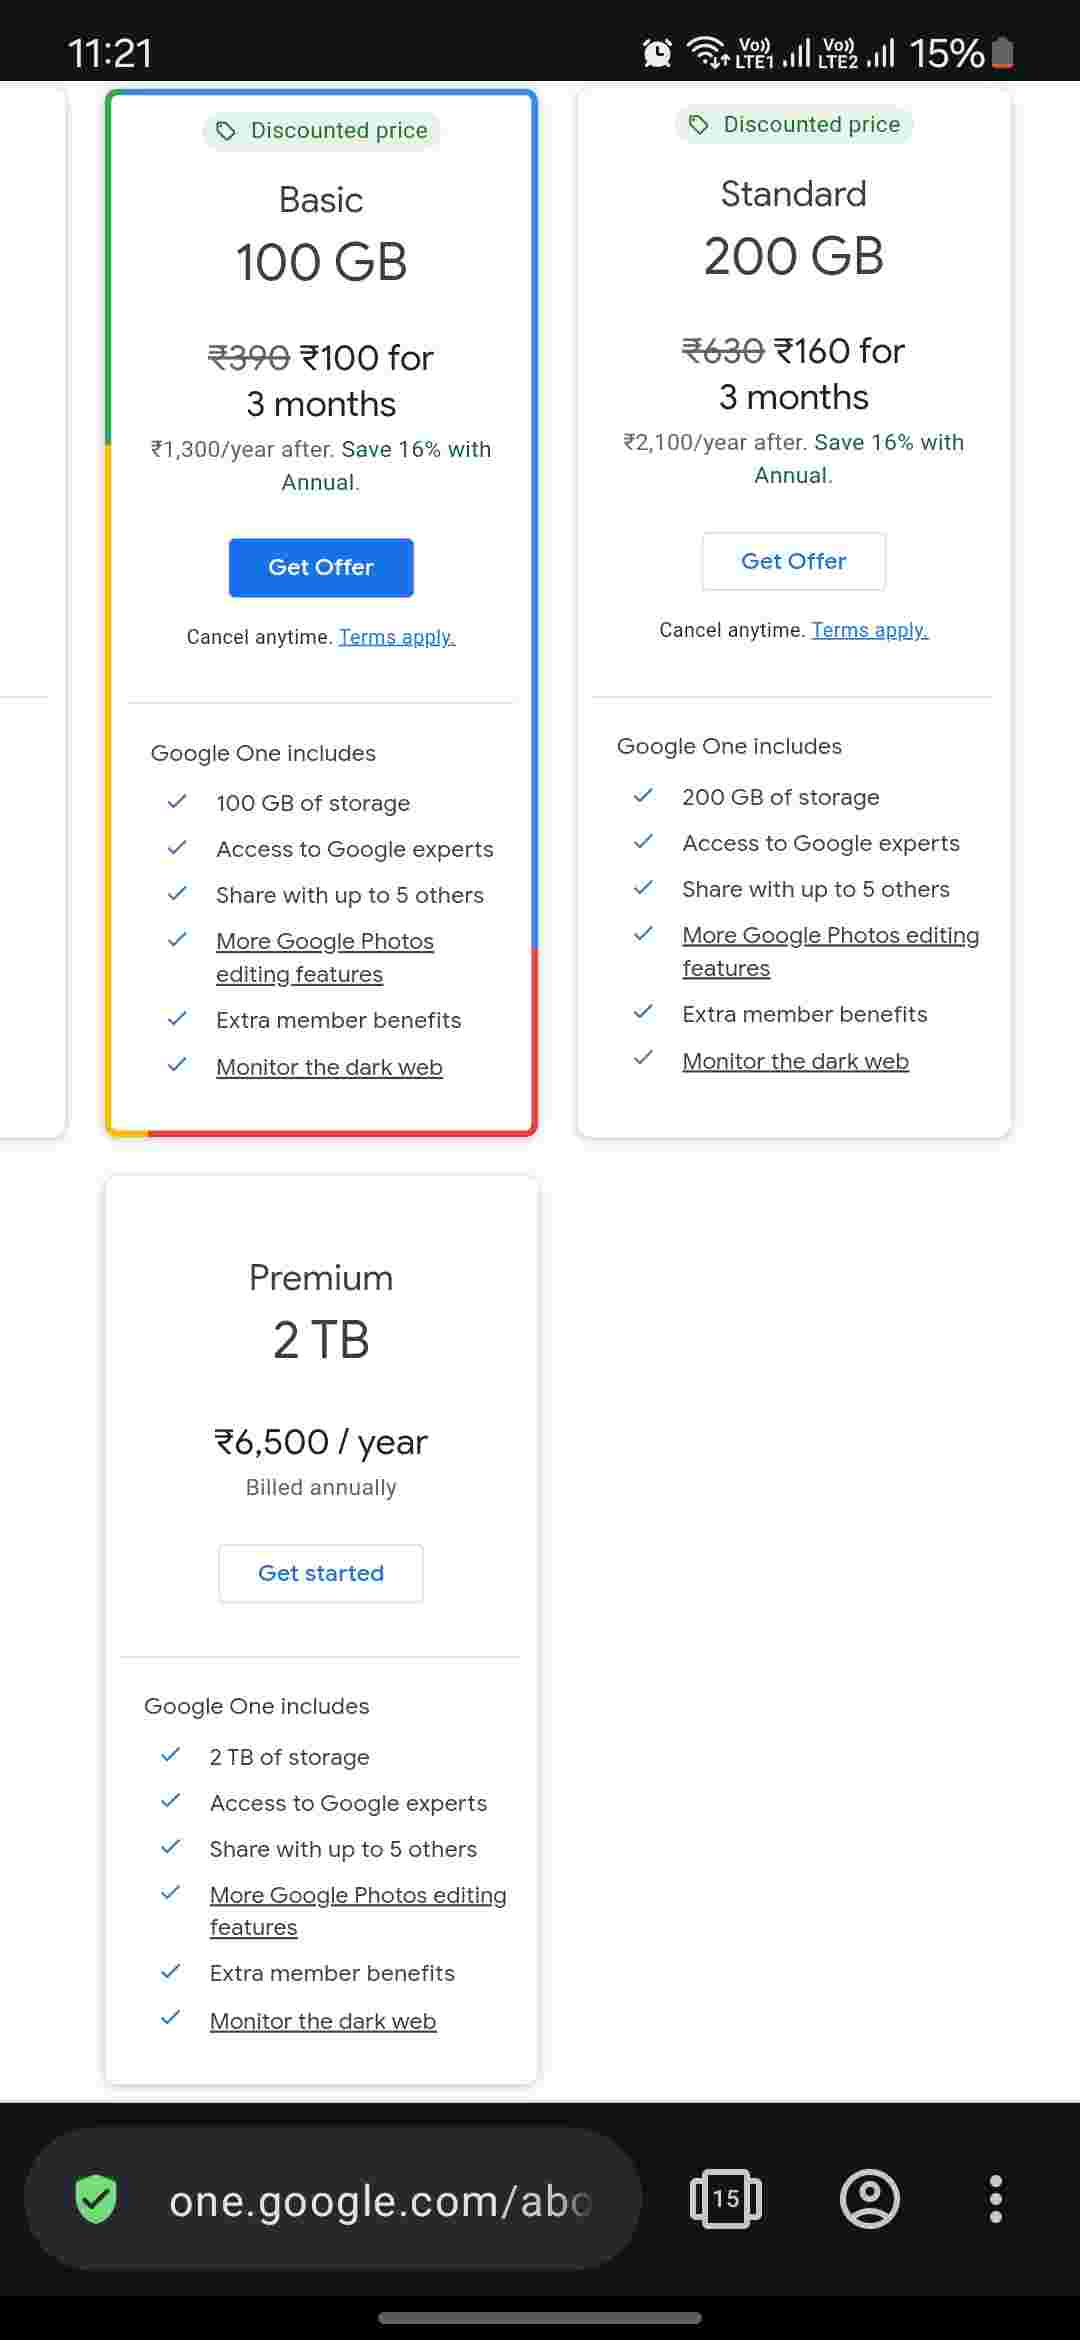This screenshot has width=1080, height=2340.
Task: Open Terms apply link under Standard plan
Action: pos(869,630)
